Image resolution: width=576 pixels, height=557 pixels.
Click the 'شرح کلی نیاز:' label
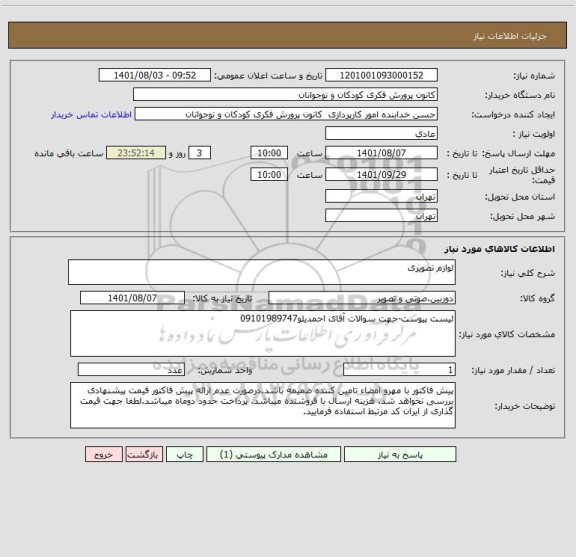pos(528,273)
